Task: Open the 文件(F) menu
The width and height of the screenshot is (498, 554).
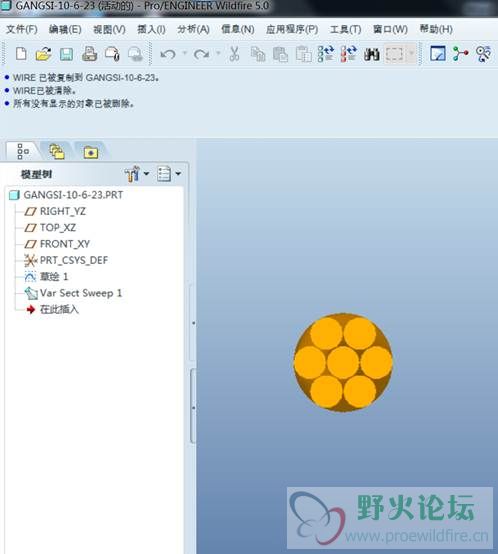Action: pyautogui.click(x=22, y=29)
